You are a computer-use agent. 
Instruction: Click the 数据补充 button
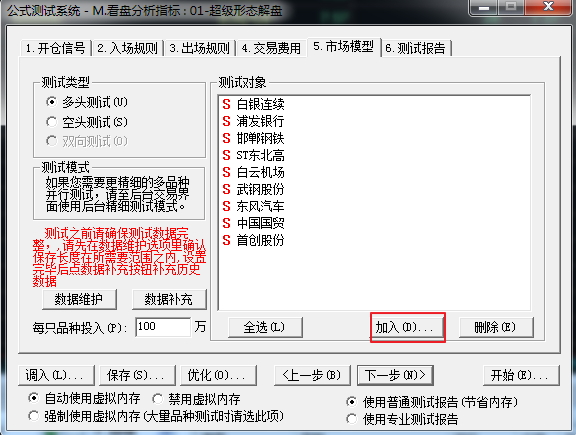[169, 299]
